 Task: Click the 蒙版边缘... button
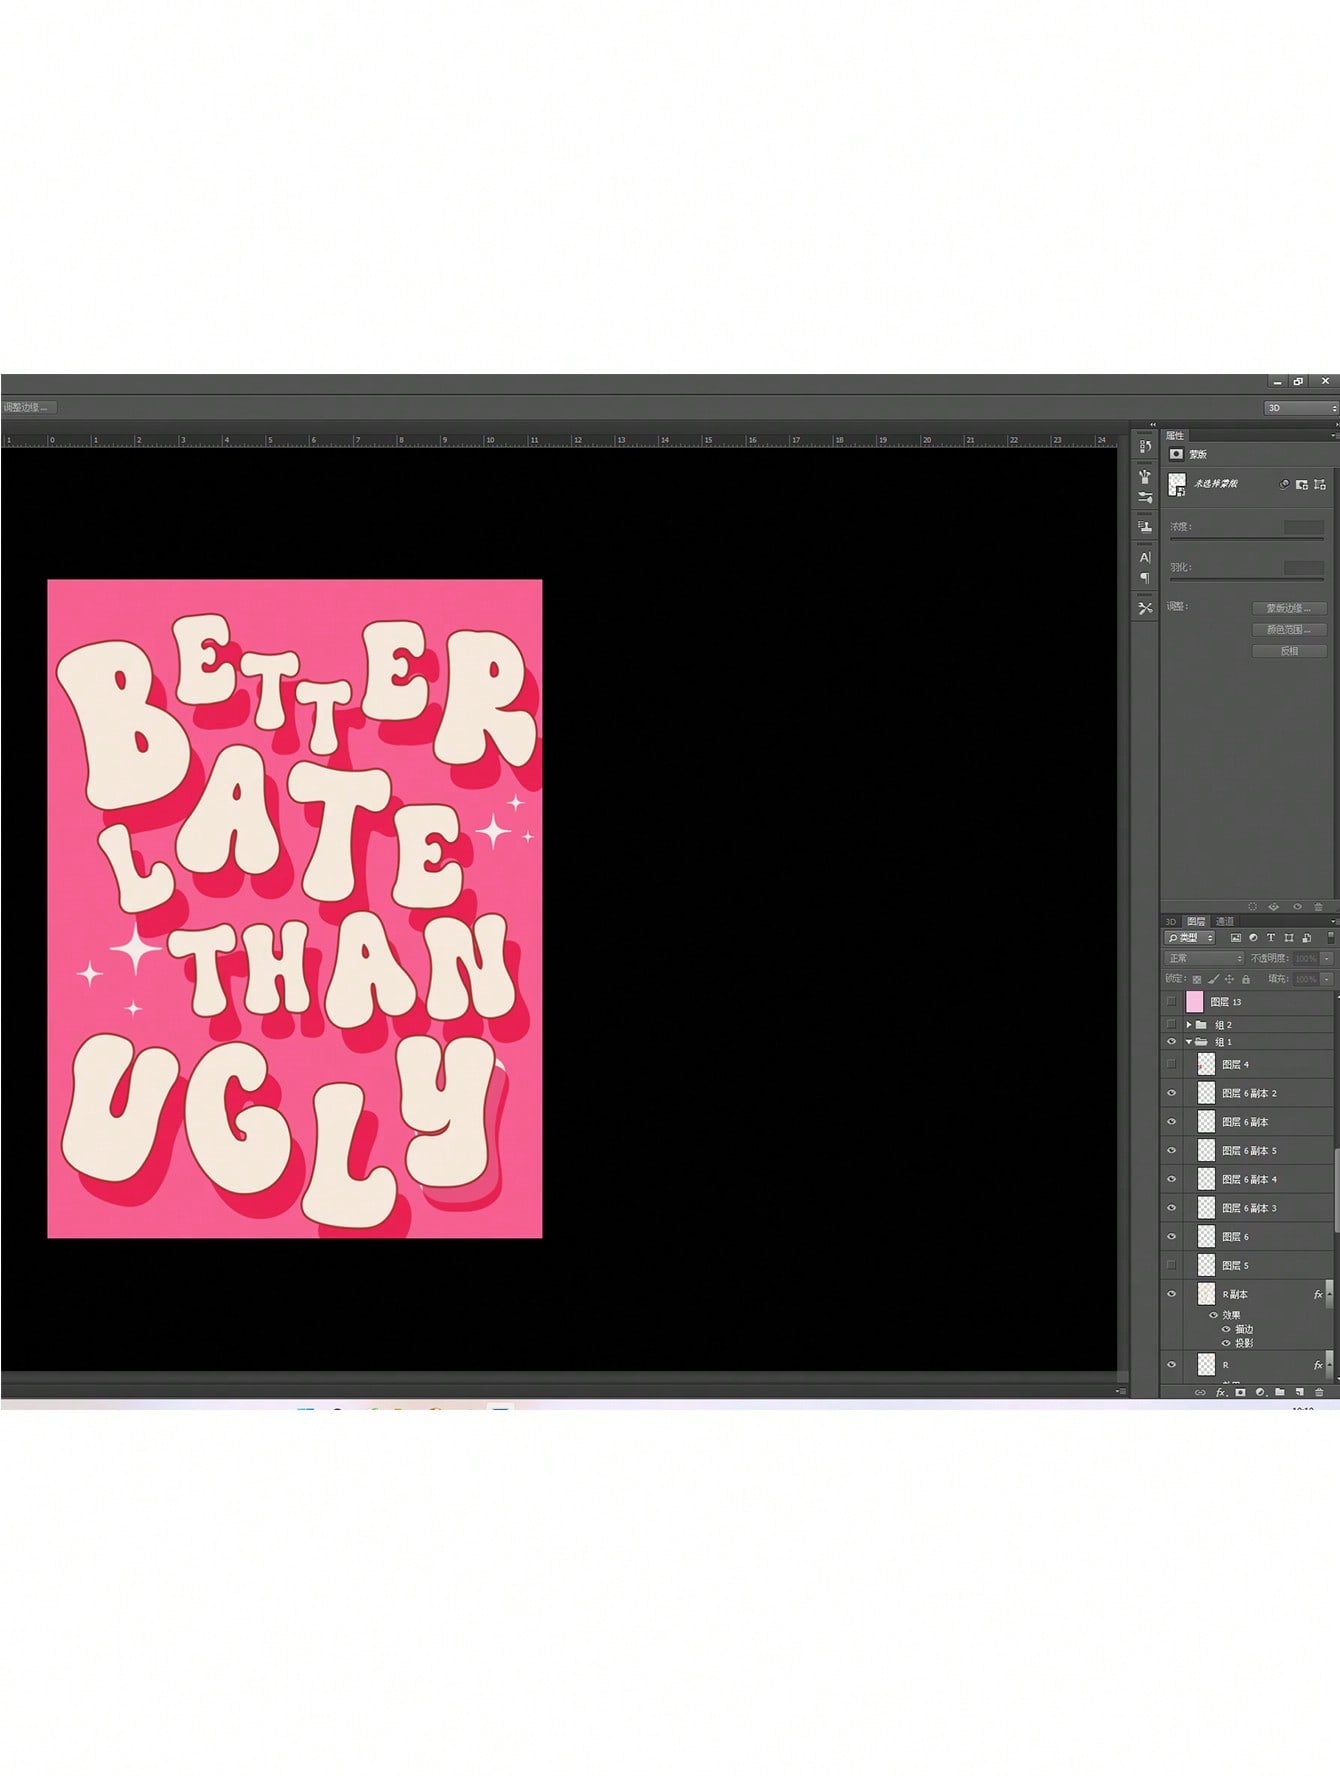[x=1289, y=608]
